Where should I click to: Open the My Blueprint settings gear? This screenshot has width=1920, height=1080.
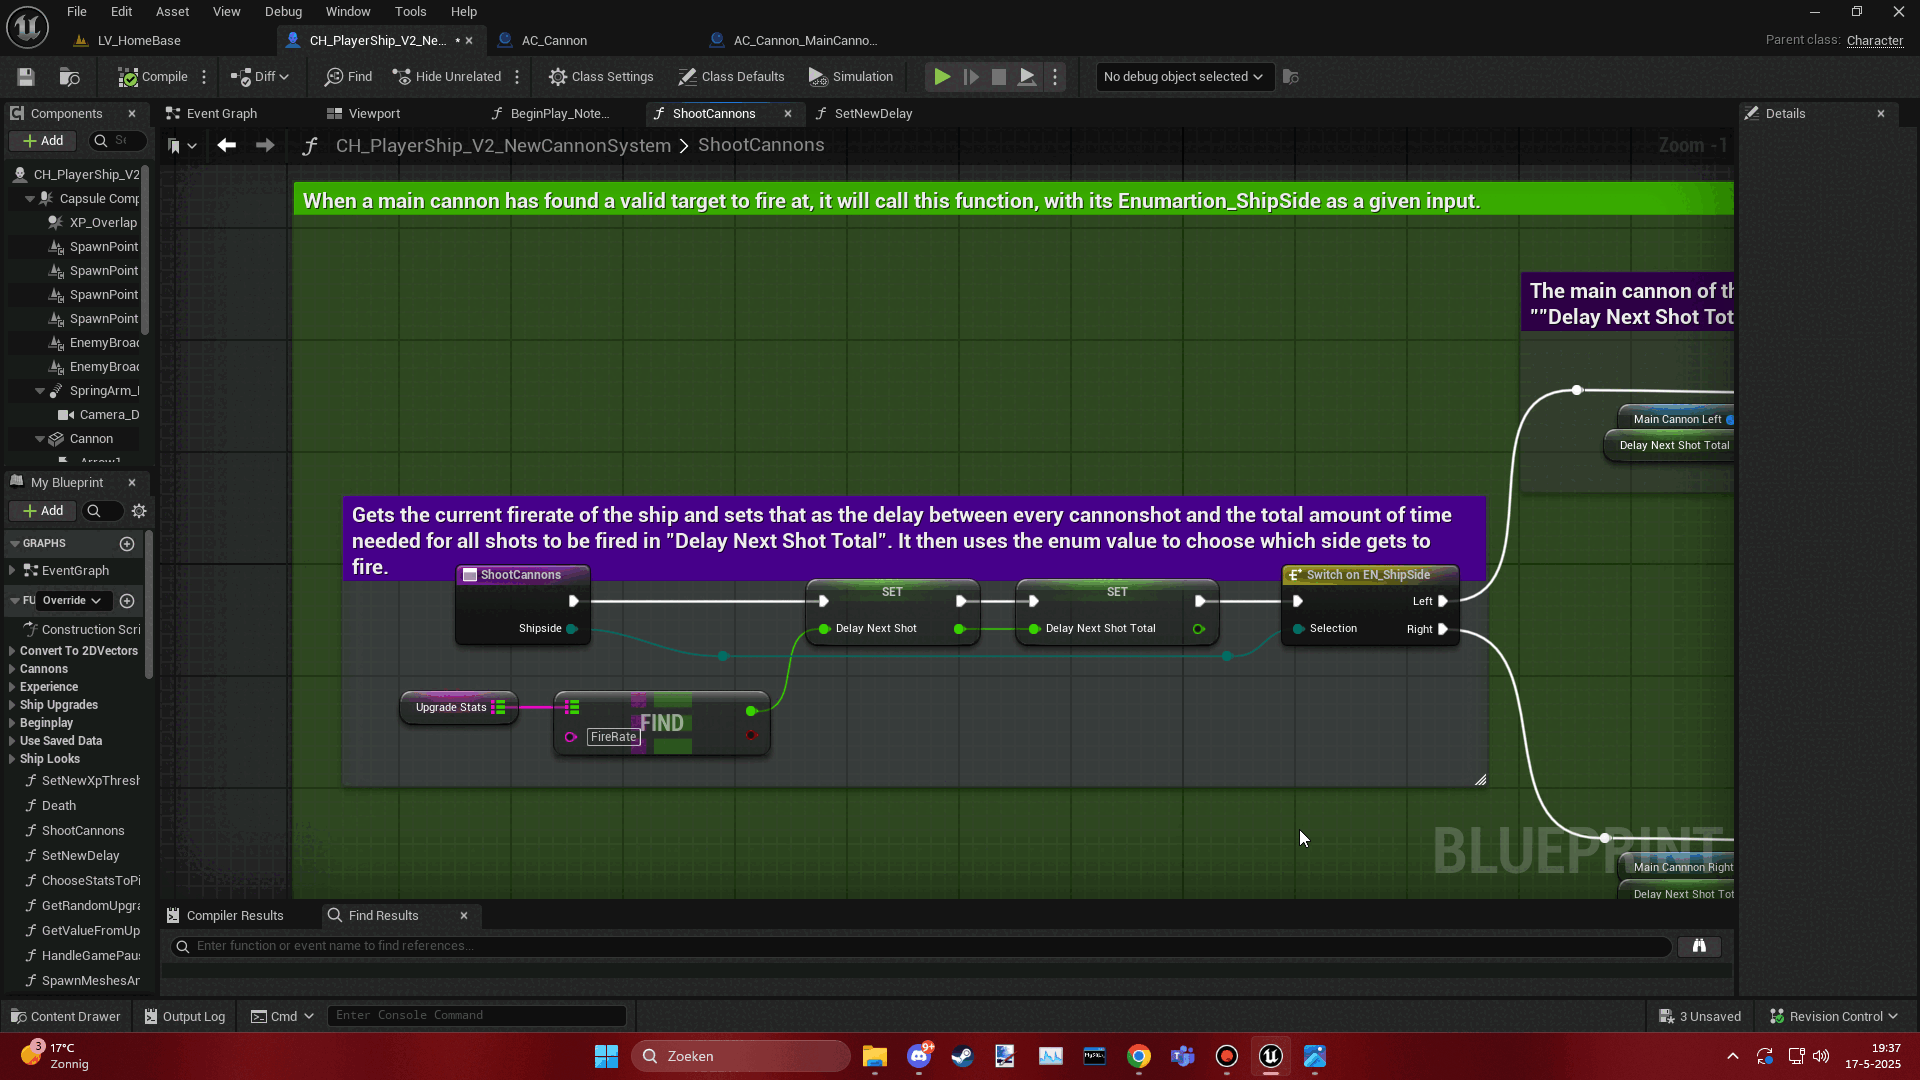[139, 511]
